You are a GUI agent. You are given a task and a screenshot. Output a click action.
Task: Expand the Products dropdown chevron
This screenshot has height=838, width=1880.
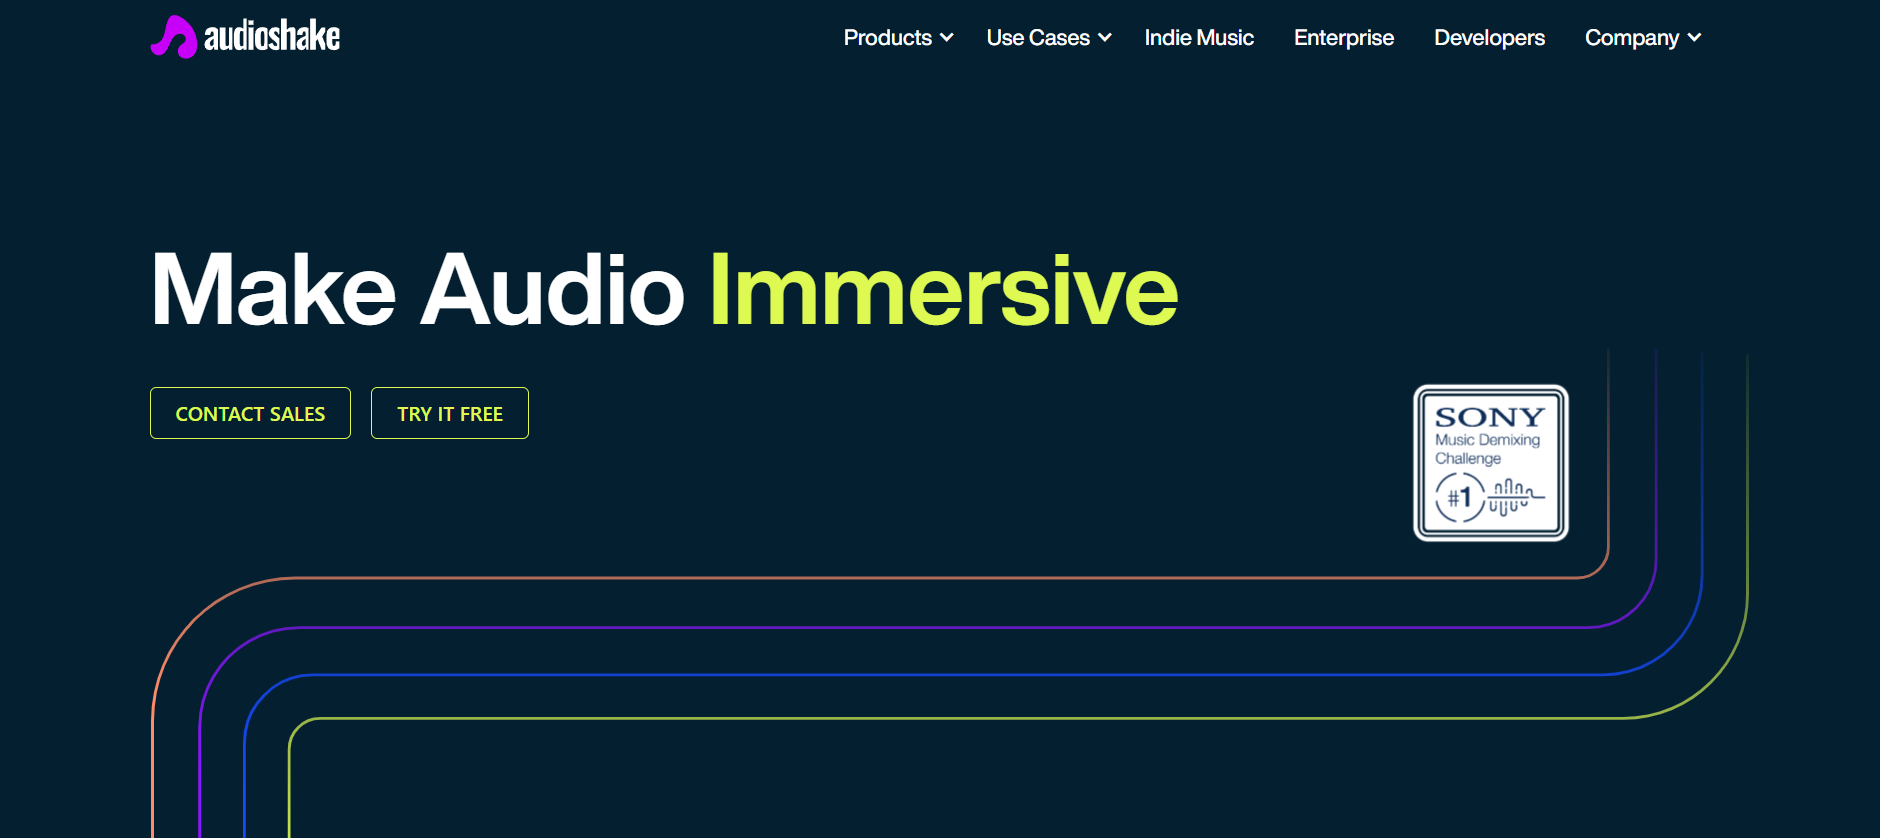tap(946, 38)
